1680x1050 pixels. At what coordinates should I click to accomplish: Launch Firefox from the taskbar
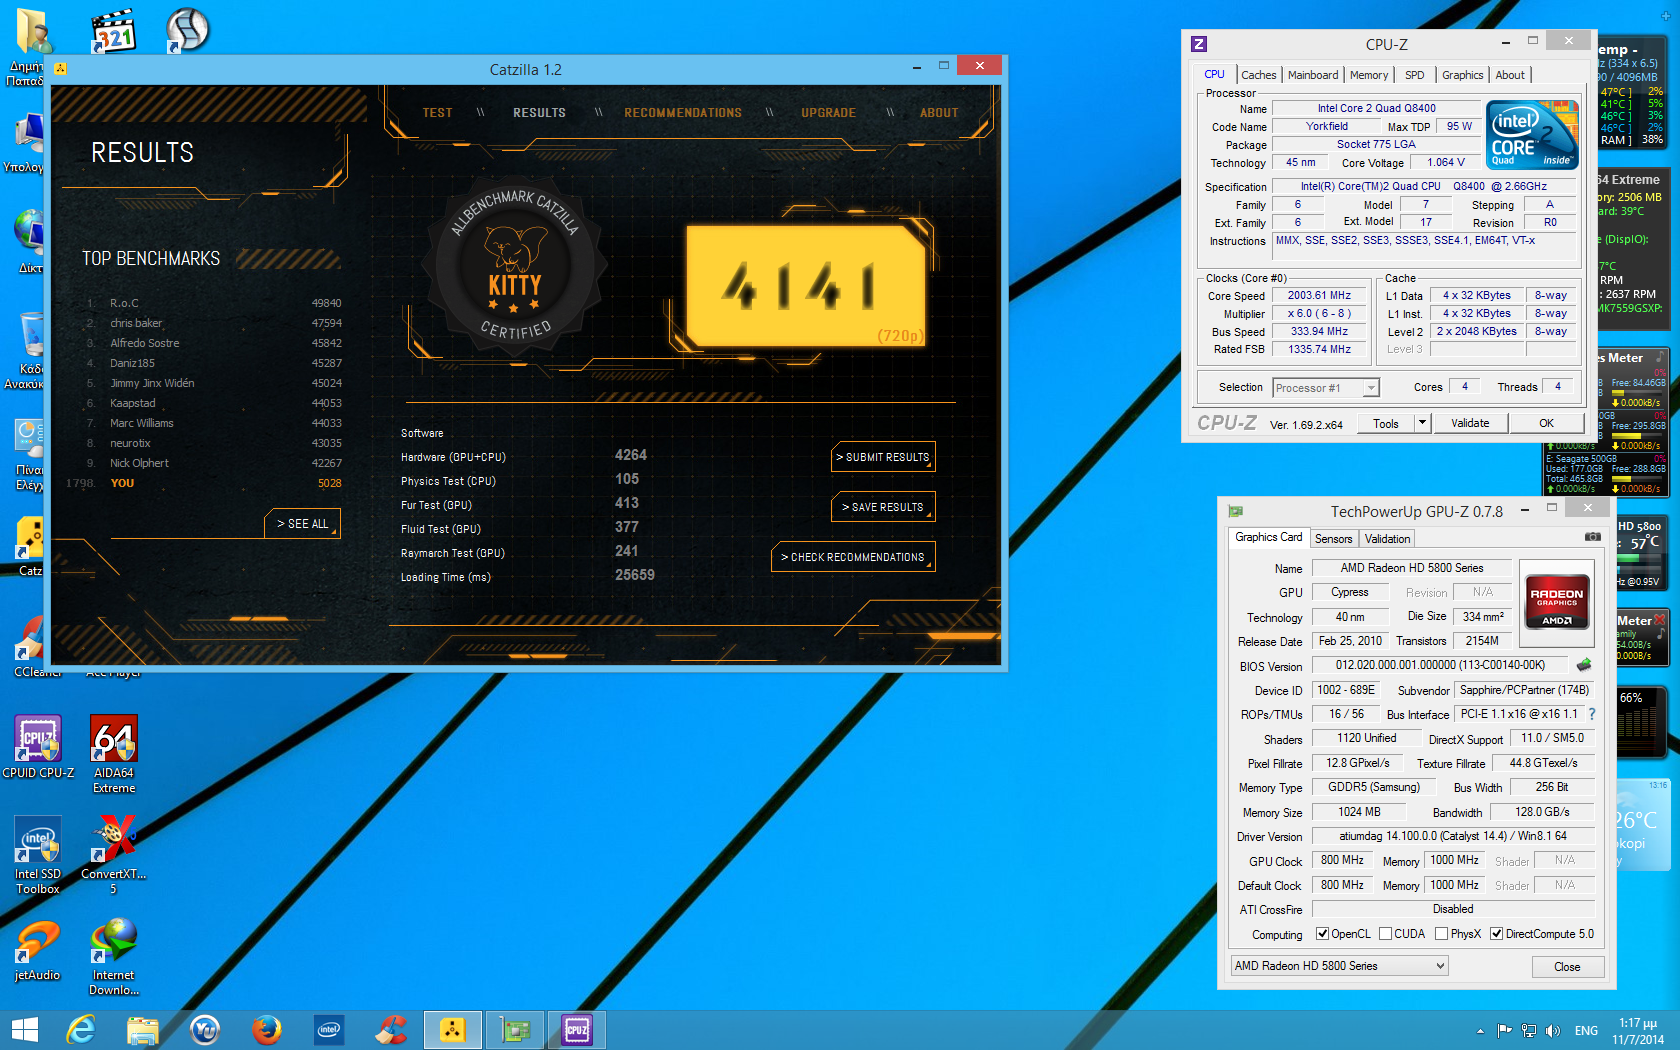point(266,1030)
